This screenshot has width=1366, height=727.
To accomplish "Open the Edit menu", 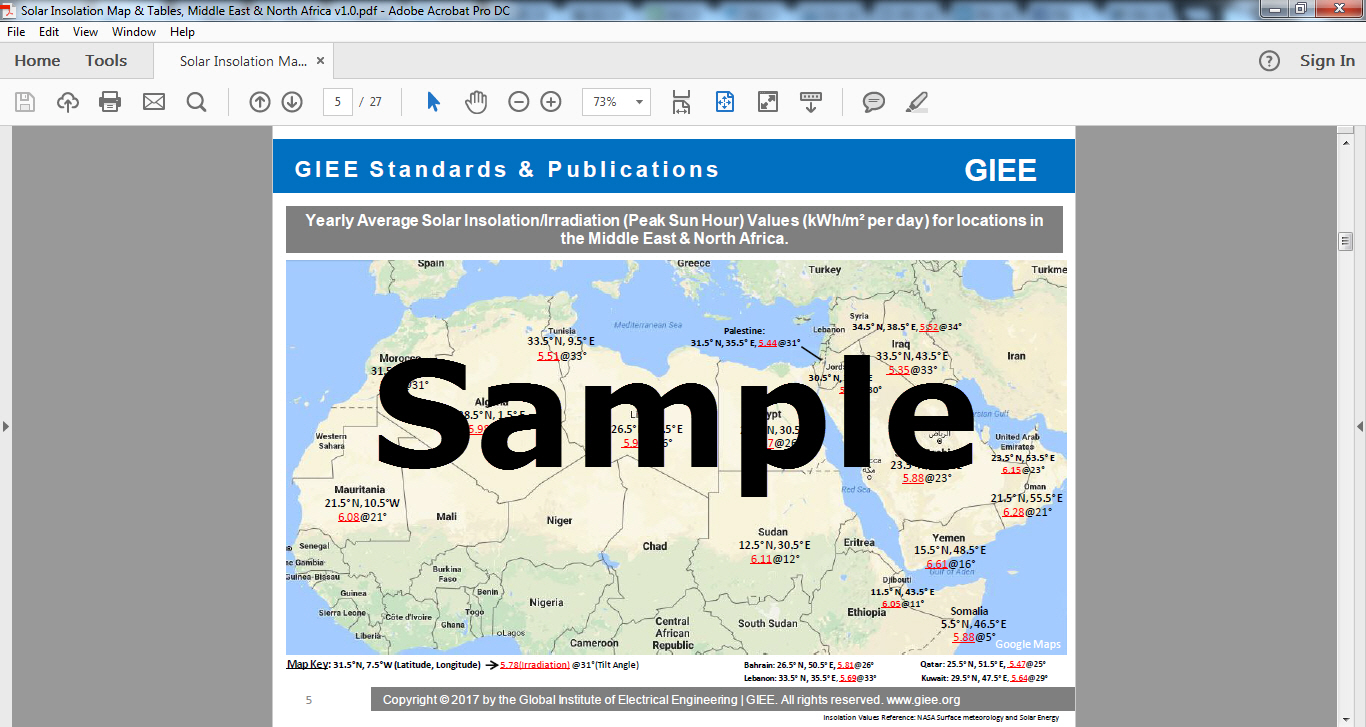I will (x=49, y=32).
